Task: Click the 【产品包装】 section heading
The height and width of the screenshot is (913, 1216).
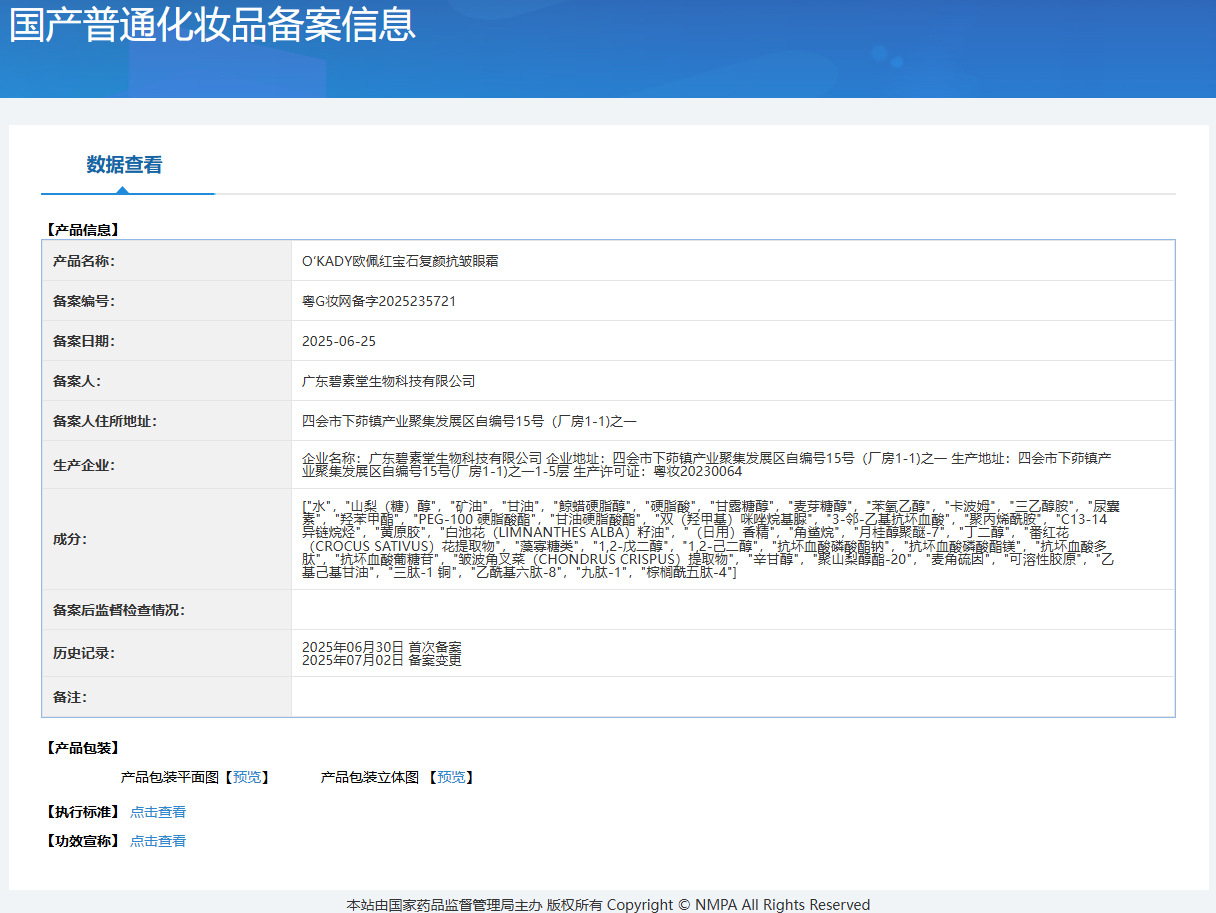Action: click(x=82, y=748)
